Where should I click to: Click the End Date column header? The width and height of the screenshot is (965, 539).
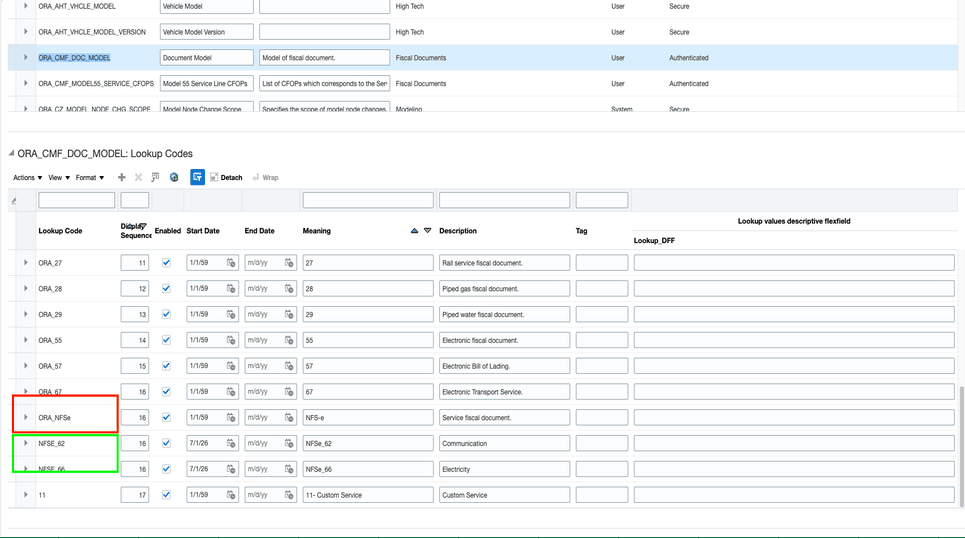[260, 231]
